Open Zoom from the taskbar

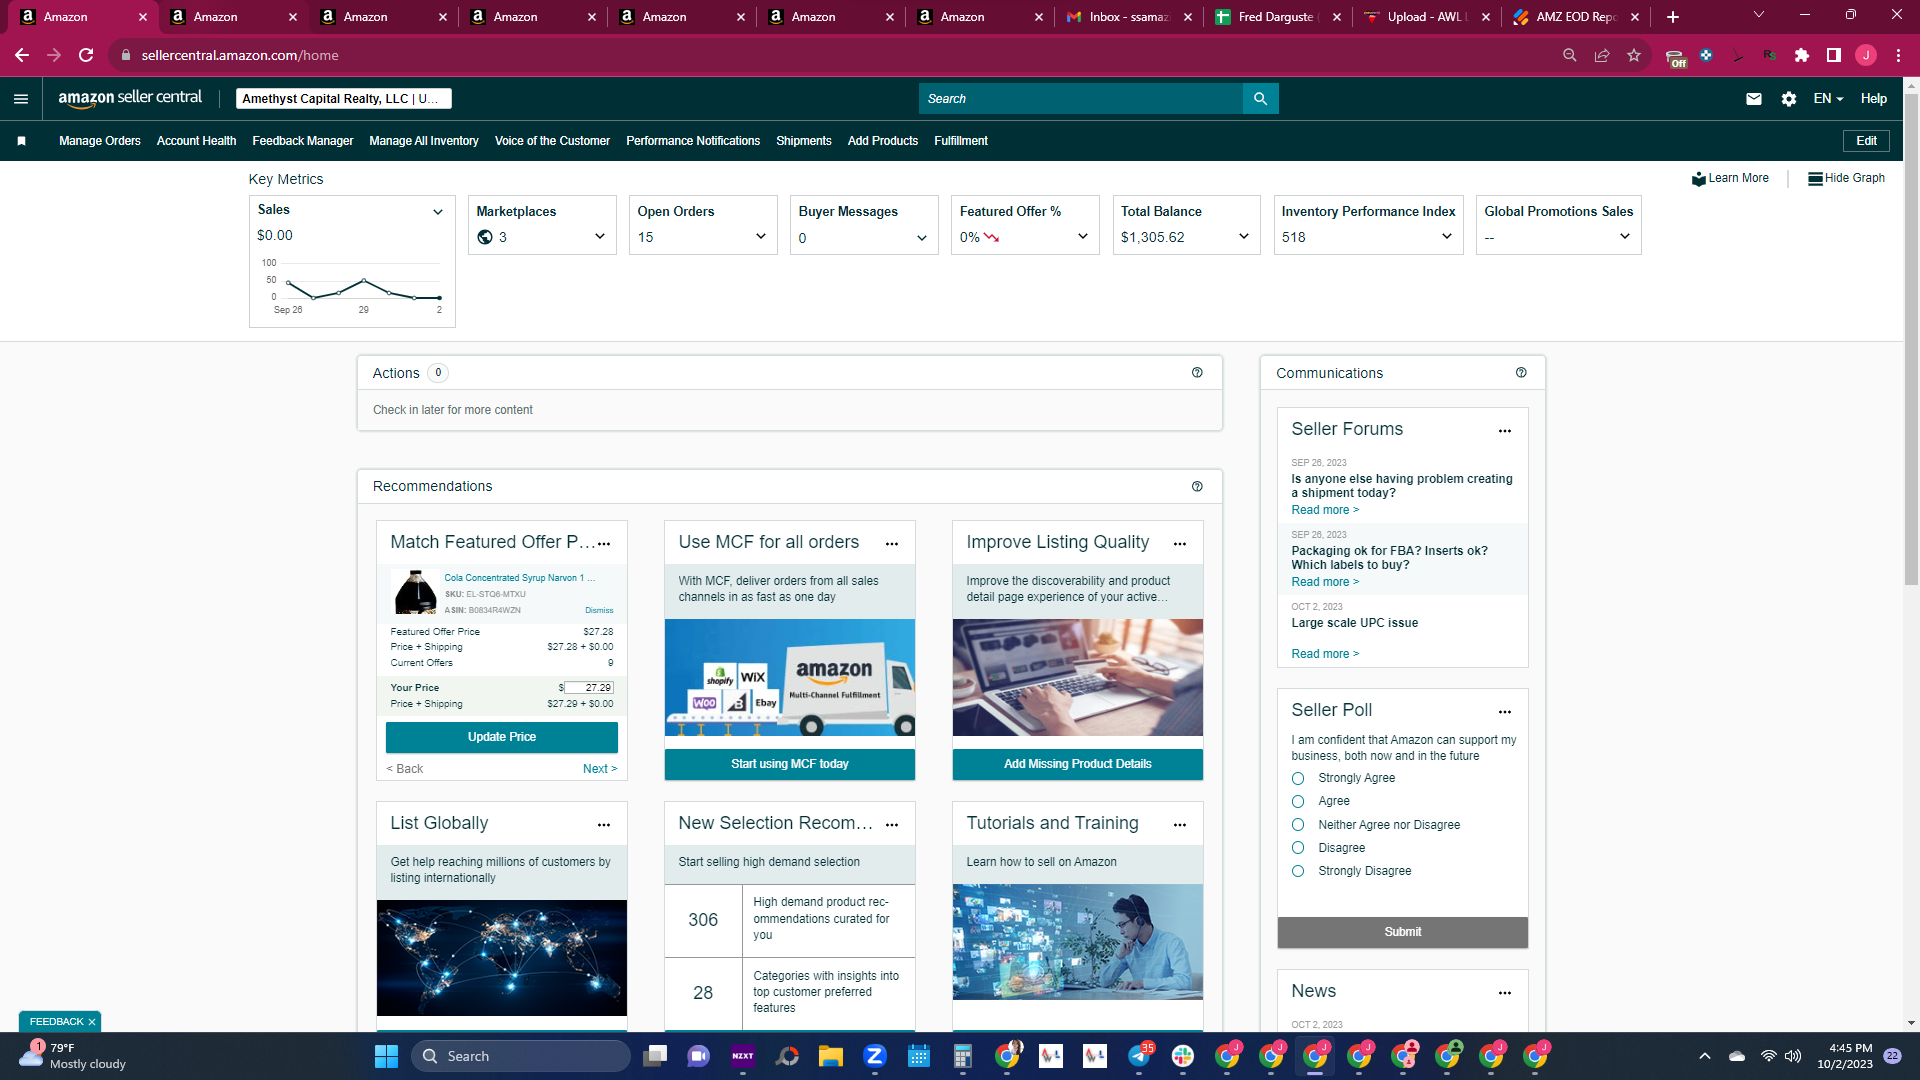click(875, 1056)
